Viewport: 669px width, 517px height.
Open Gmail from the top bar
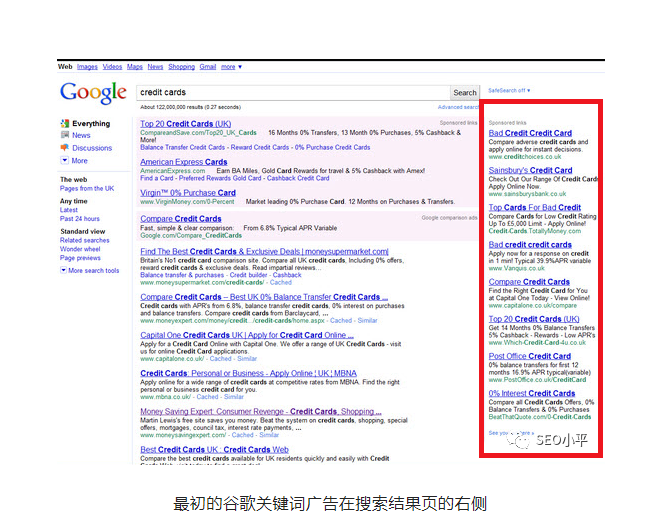[208, 67]
